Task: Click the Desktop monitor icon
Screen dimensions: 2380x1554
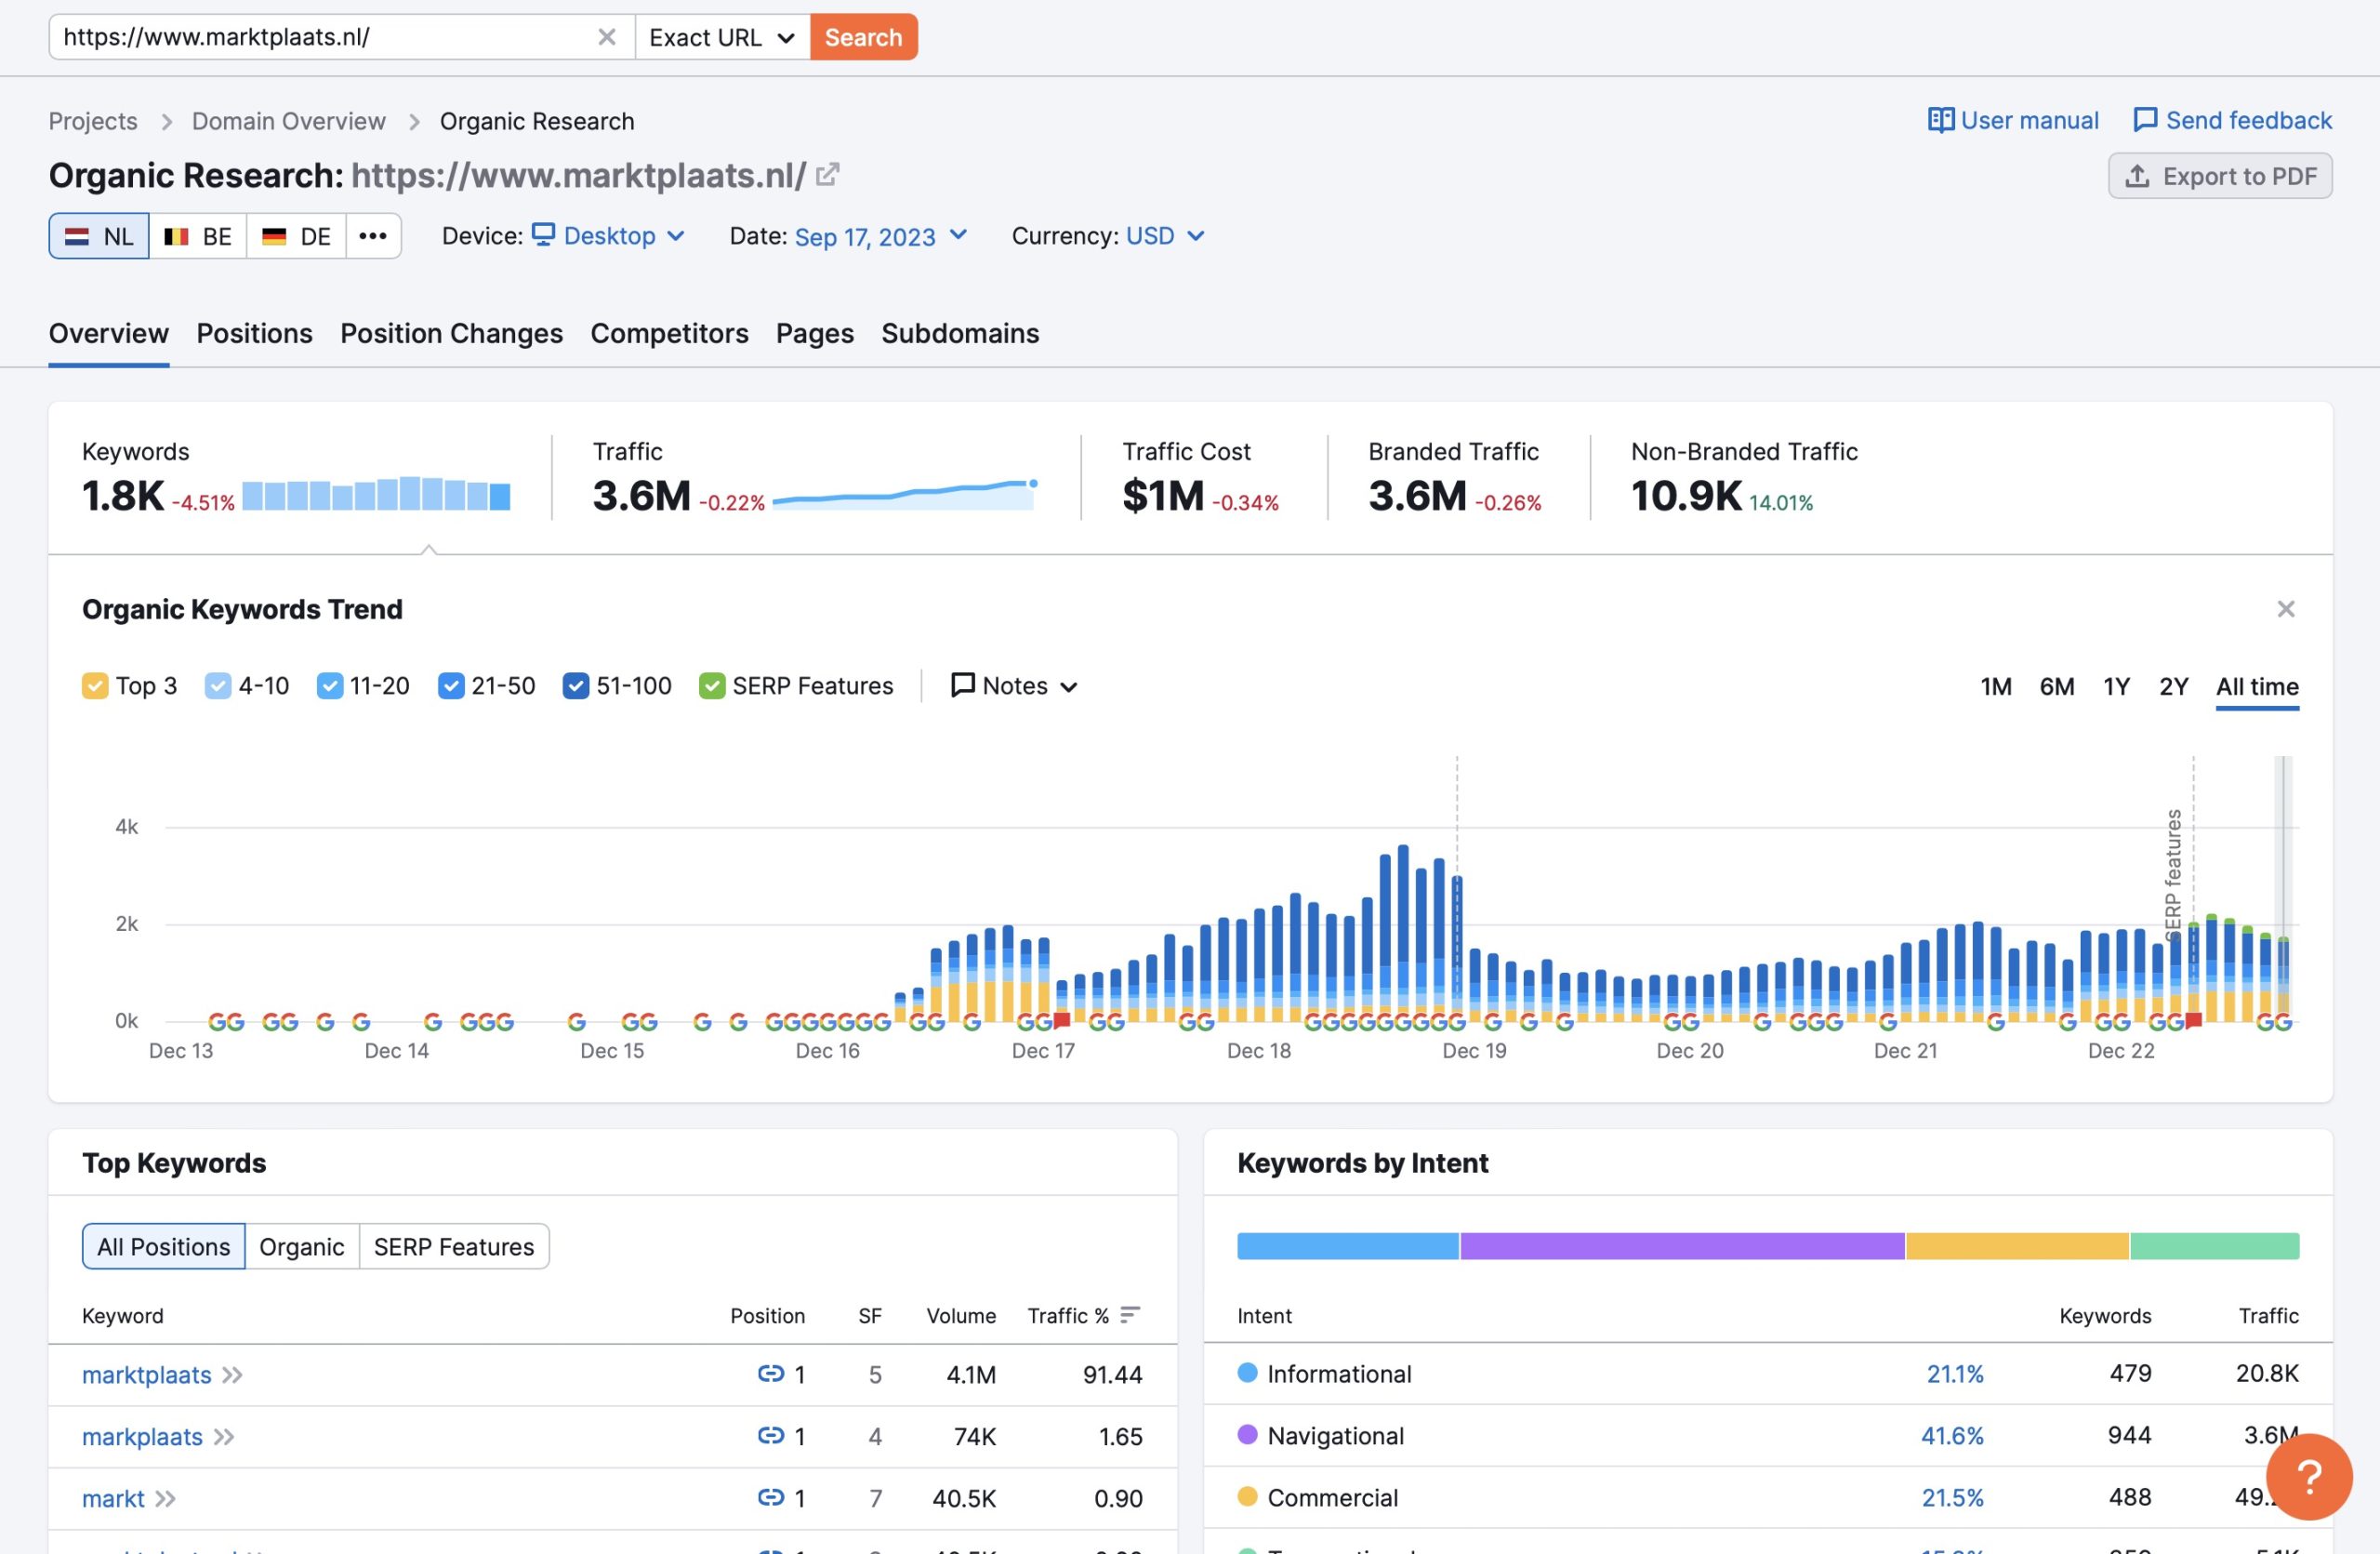Action: tap(543, 235)
